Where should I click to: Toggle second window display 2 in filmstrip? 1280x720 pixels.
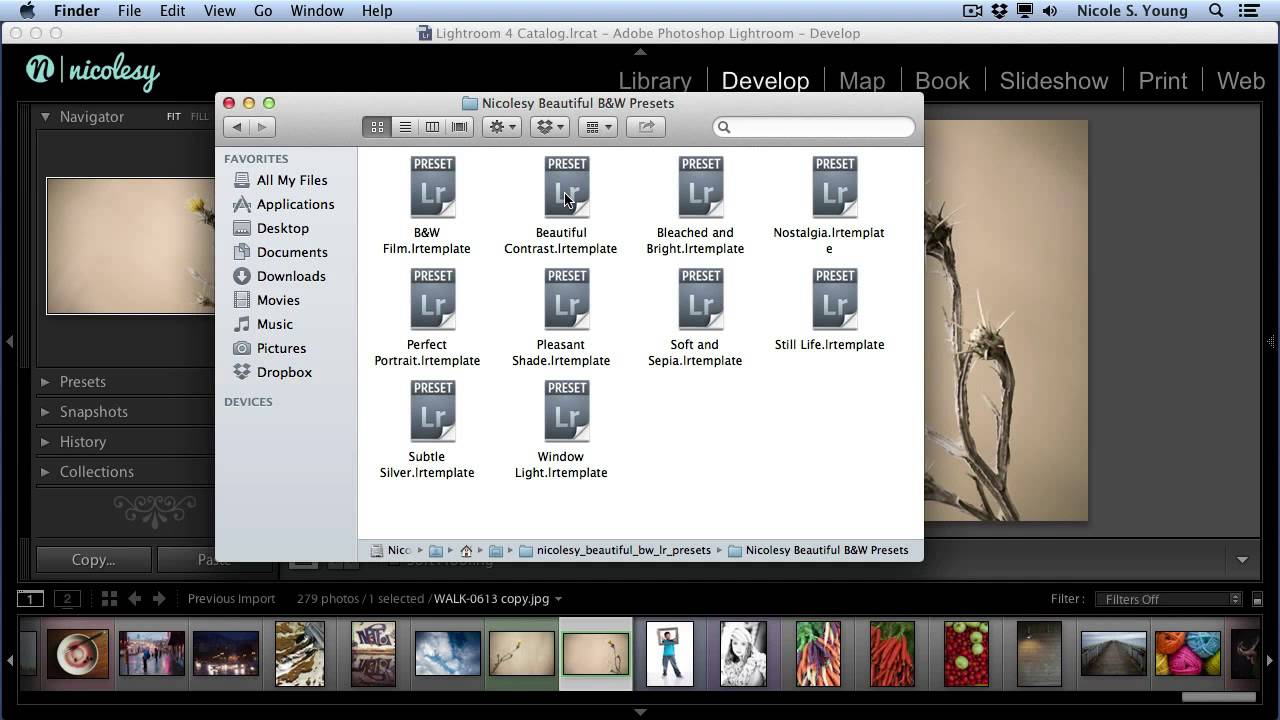(67, 599)
